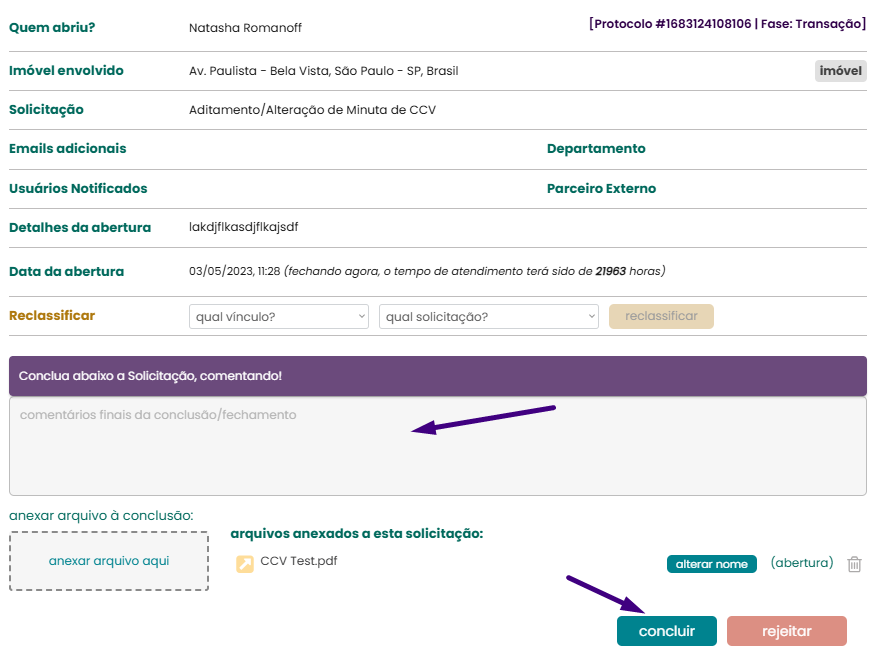
Task: Focus the final conclusion comments text area
Action: 437,446
